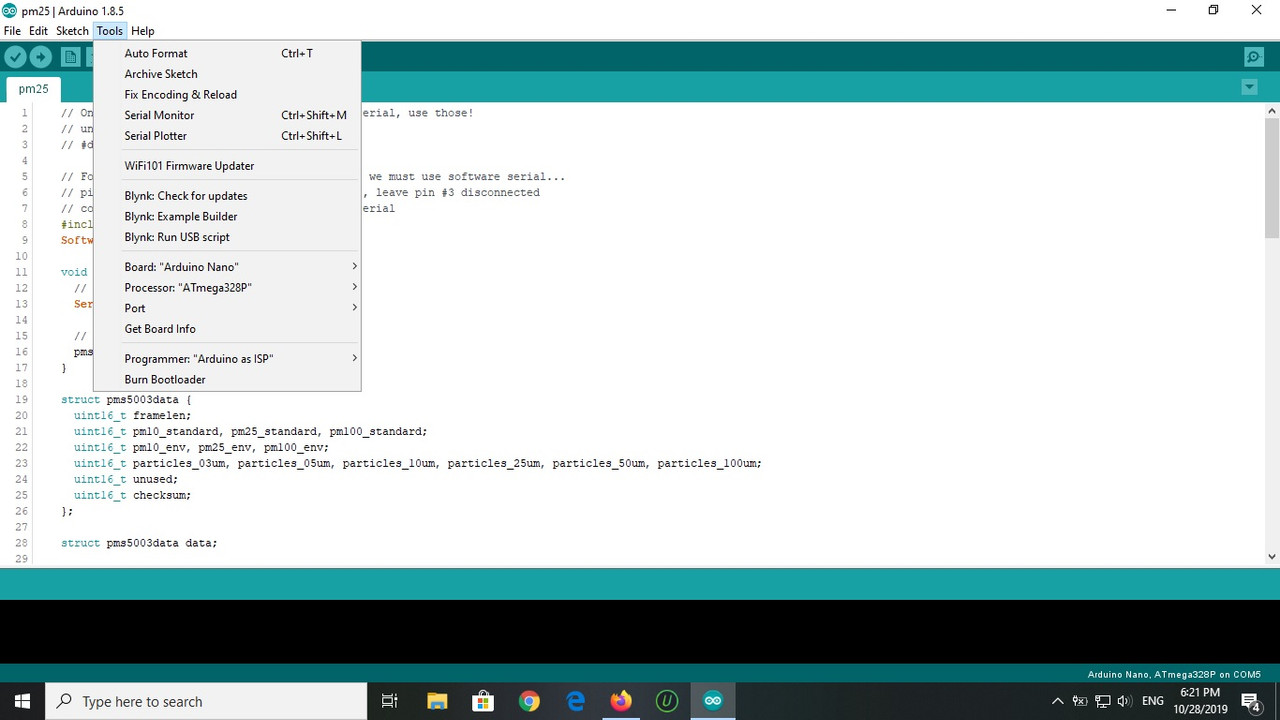Open the tab options dropdown arrow
The height and width of the screenshot is (720, 1280).
[1249, 87]
